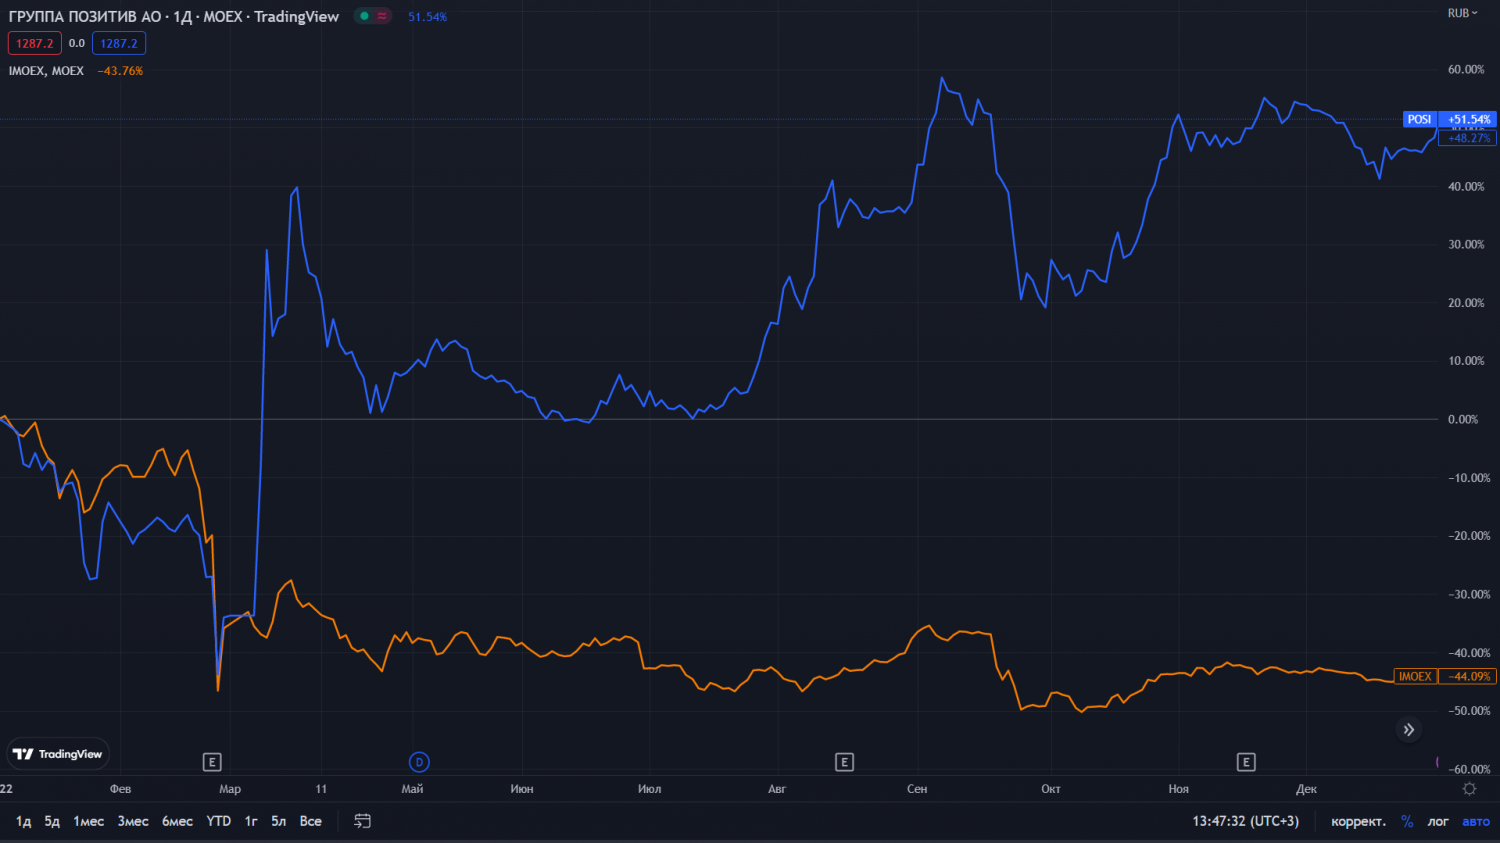Select the 1мес time range
Screen dimensions: 1500x843
pyautogui.click(x=88, y=821)
